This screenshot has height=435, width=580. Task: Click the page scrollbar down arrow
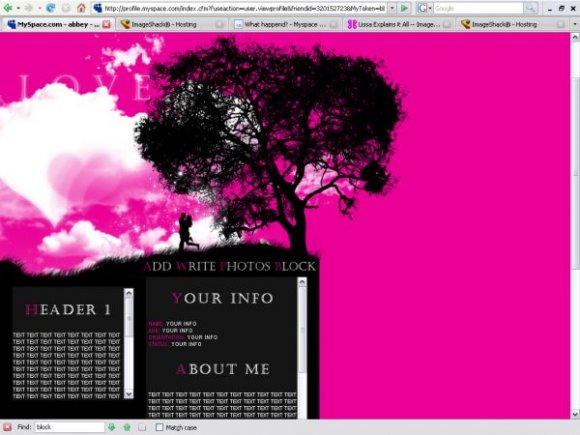tap(575, 414)
